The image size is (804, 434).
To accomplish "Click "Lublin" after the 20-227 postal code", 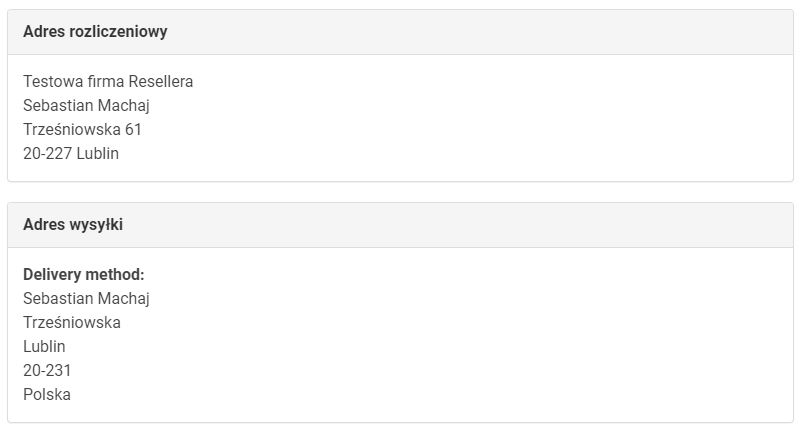I will click(x=97, y=154).
